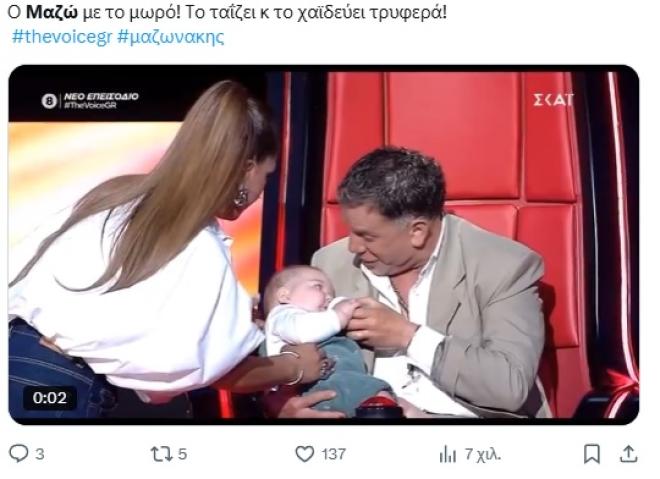Click the like count 137
This screenshot has height=479, width=660.
point(334,454)
